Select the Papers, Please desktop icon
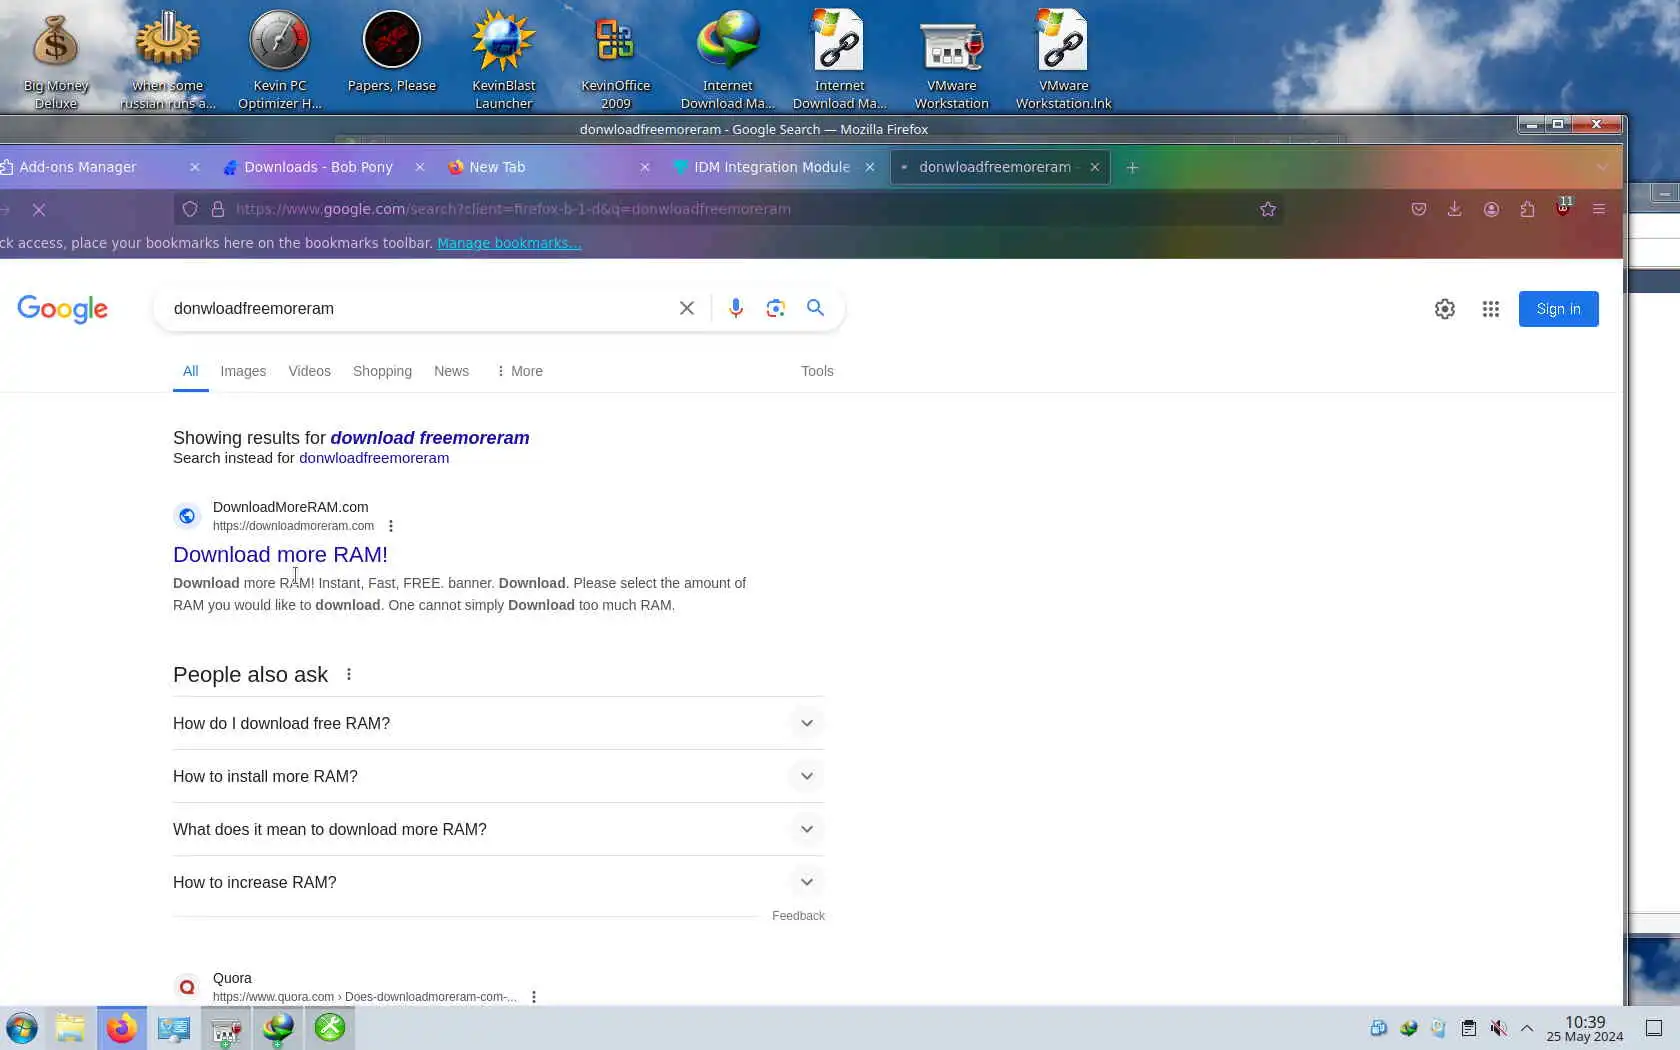The image size is (1680, 1050). 392,52
